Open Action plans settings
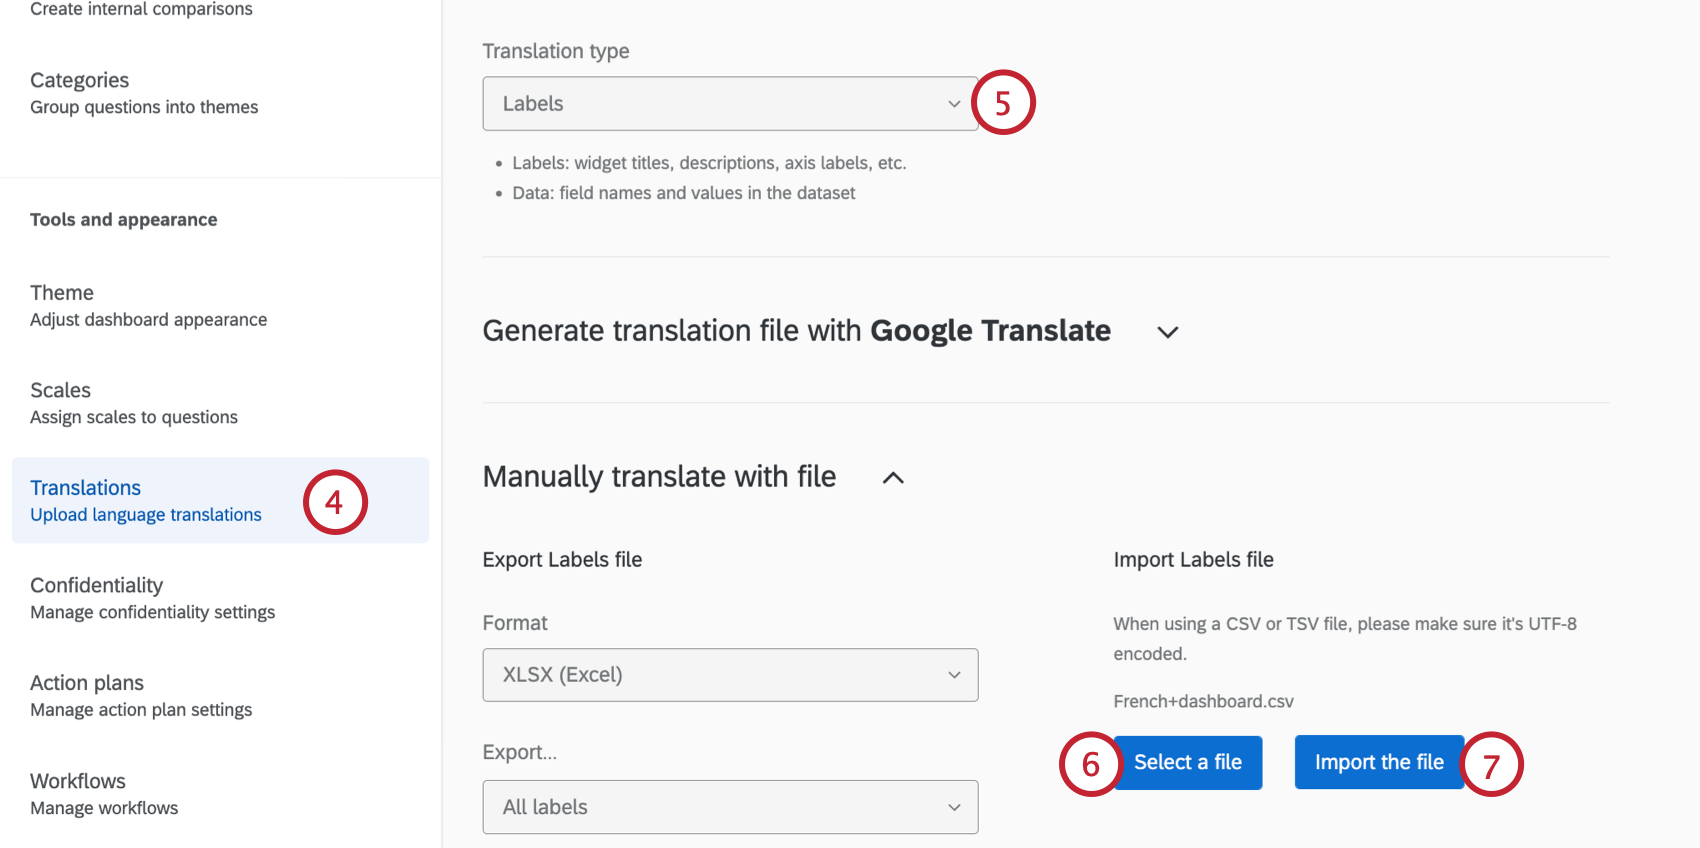The width and height of the screenshot is (1700, 848). pyautogui.click(x=87, y=683)
